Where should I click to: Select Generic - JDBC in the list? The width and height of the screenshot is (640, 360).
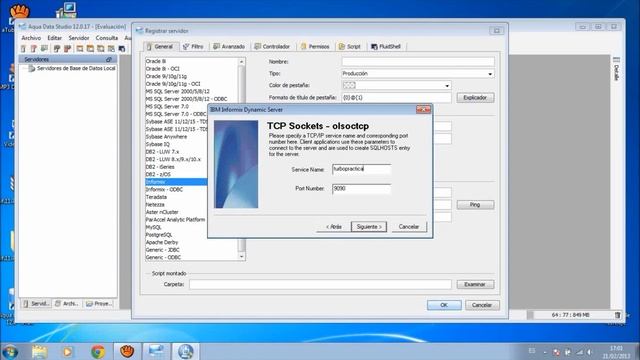pos(162,250)
